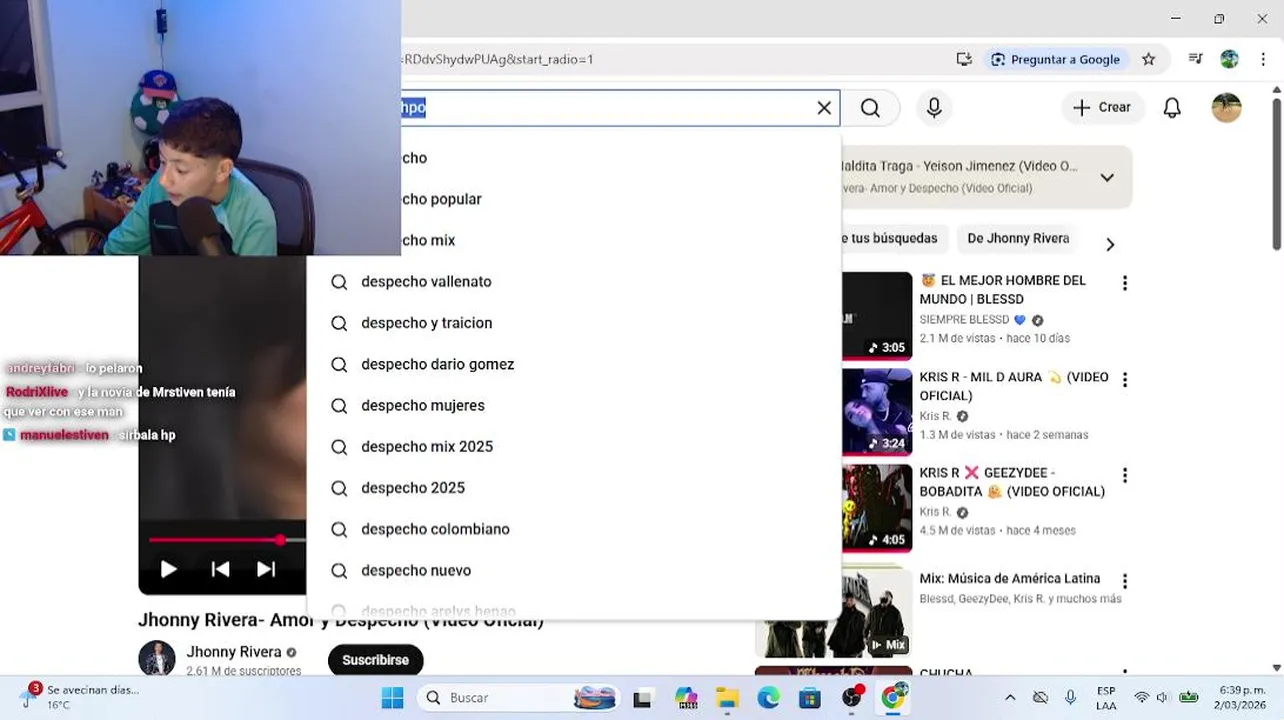Choose suggestion 'despecho dario gomez'
Screen dimensions: 1284x720
[x=573, y=364]
